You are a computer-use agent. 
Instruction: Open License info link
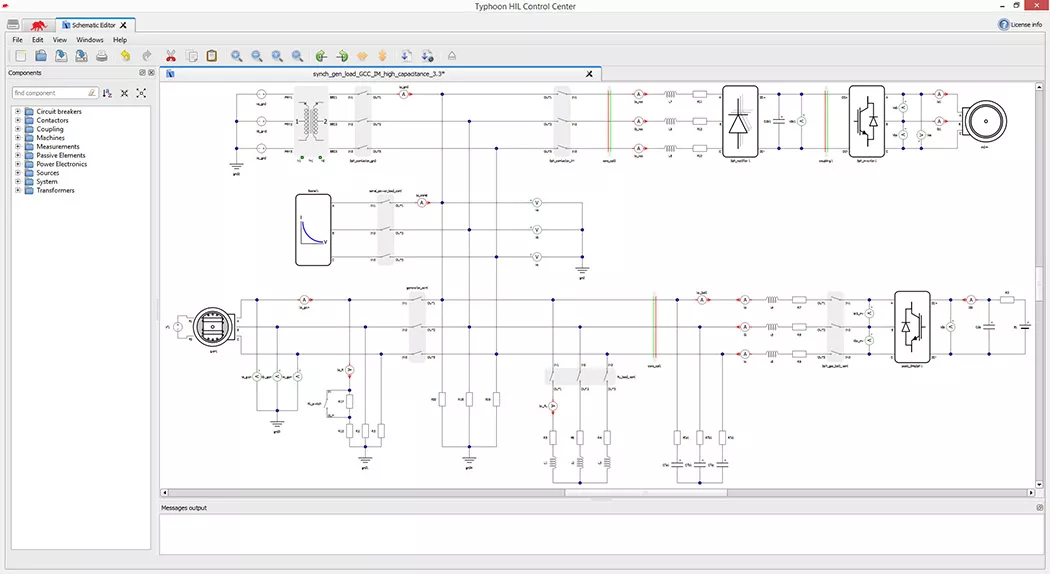[1021, 25]
